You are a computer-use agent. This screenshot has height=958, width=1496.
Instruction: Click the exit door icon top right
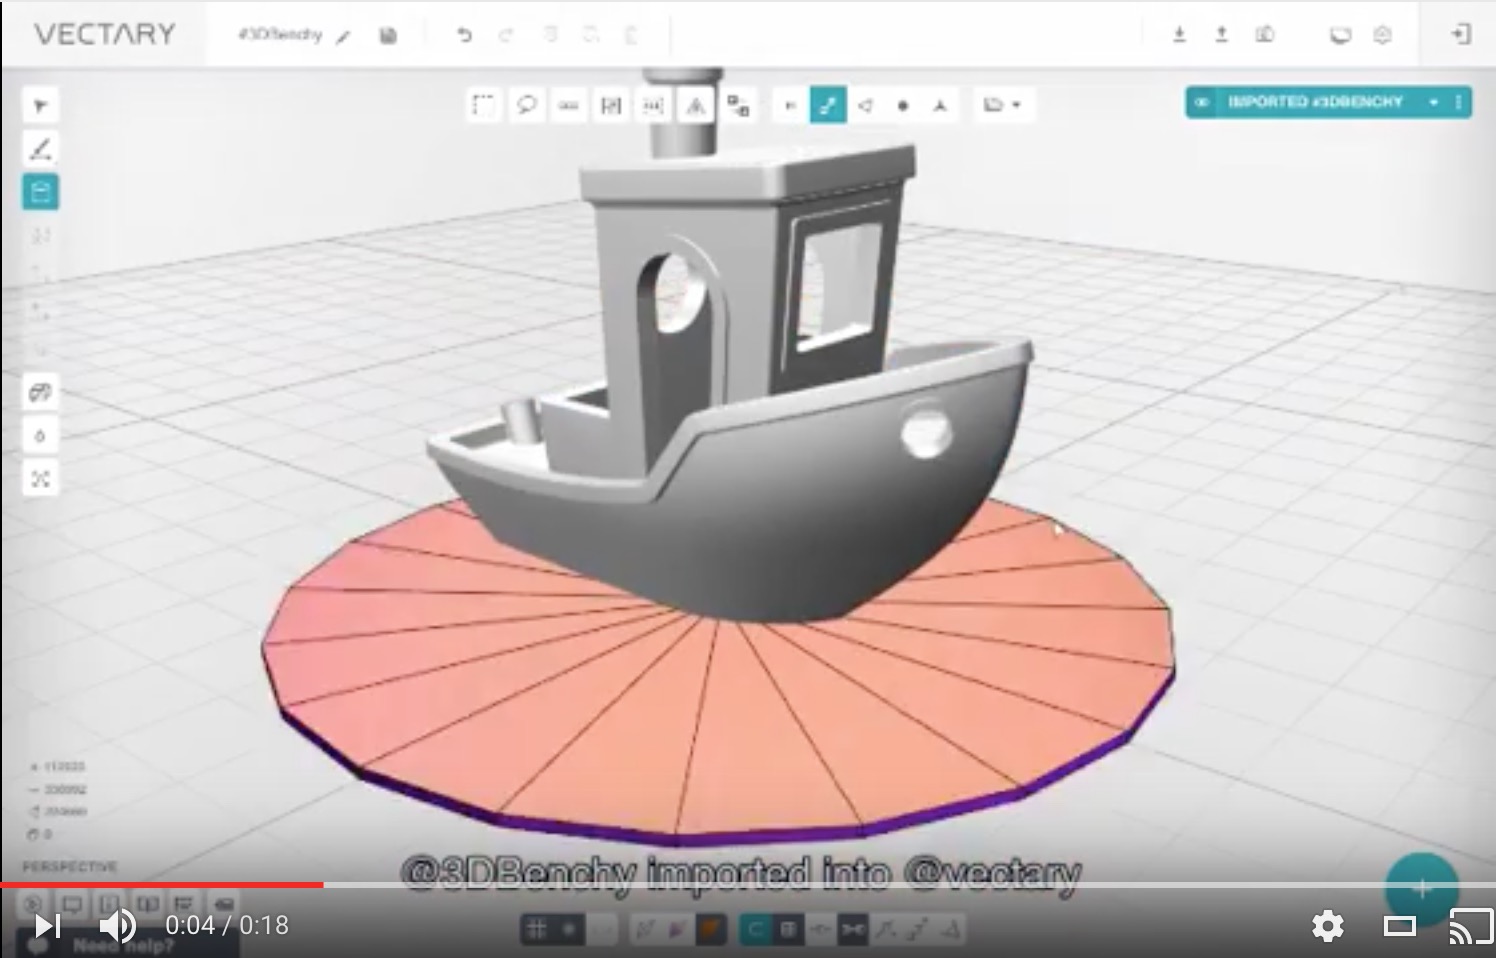1460,35
